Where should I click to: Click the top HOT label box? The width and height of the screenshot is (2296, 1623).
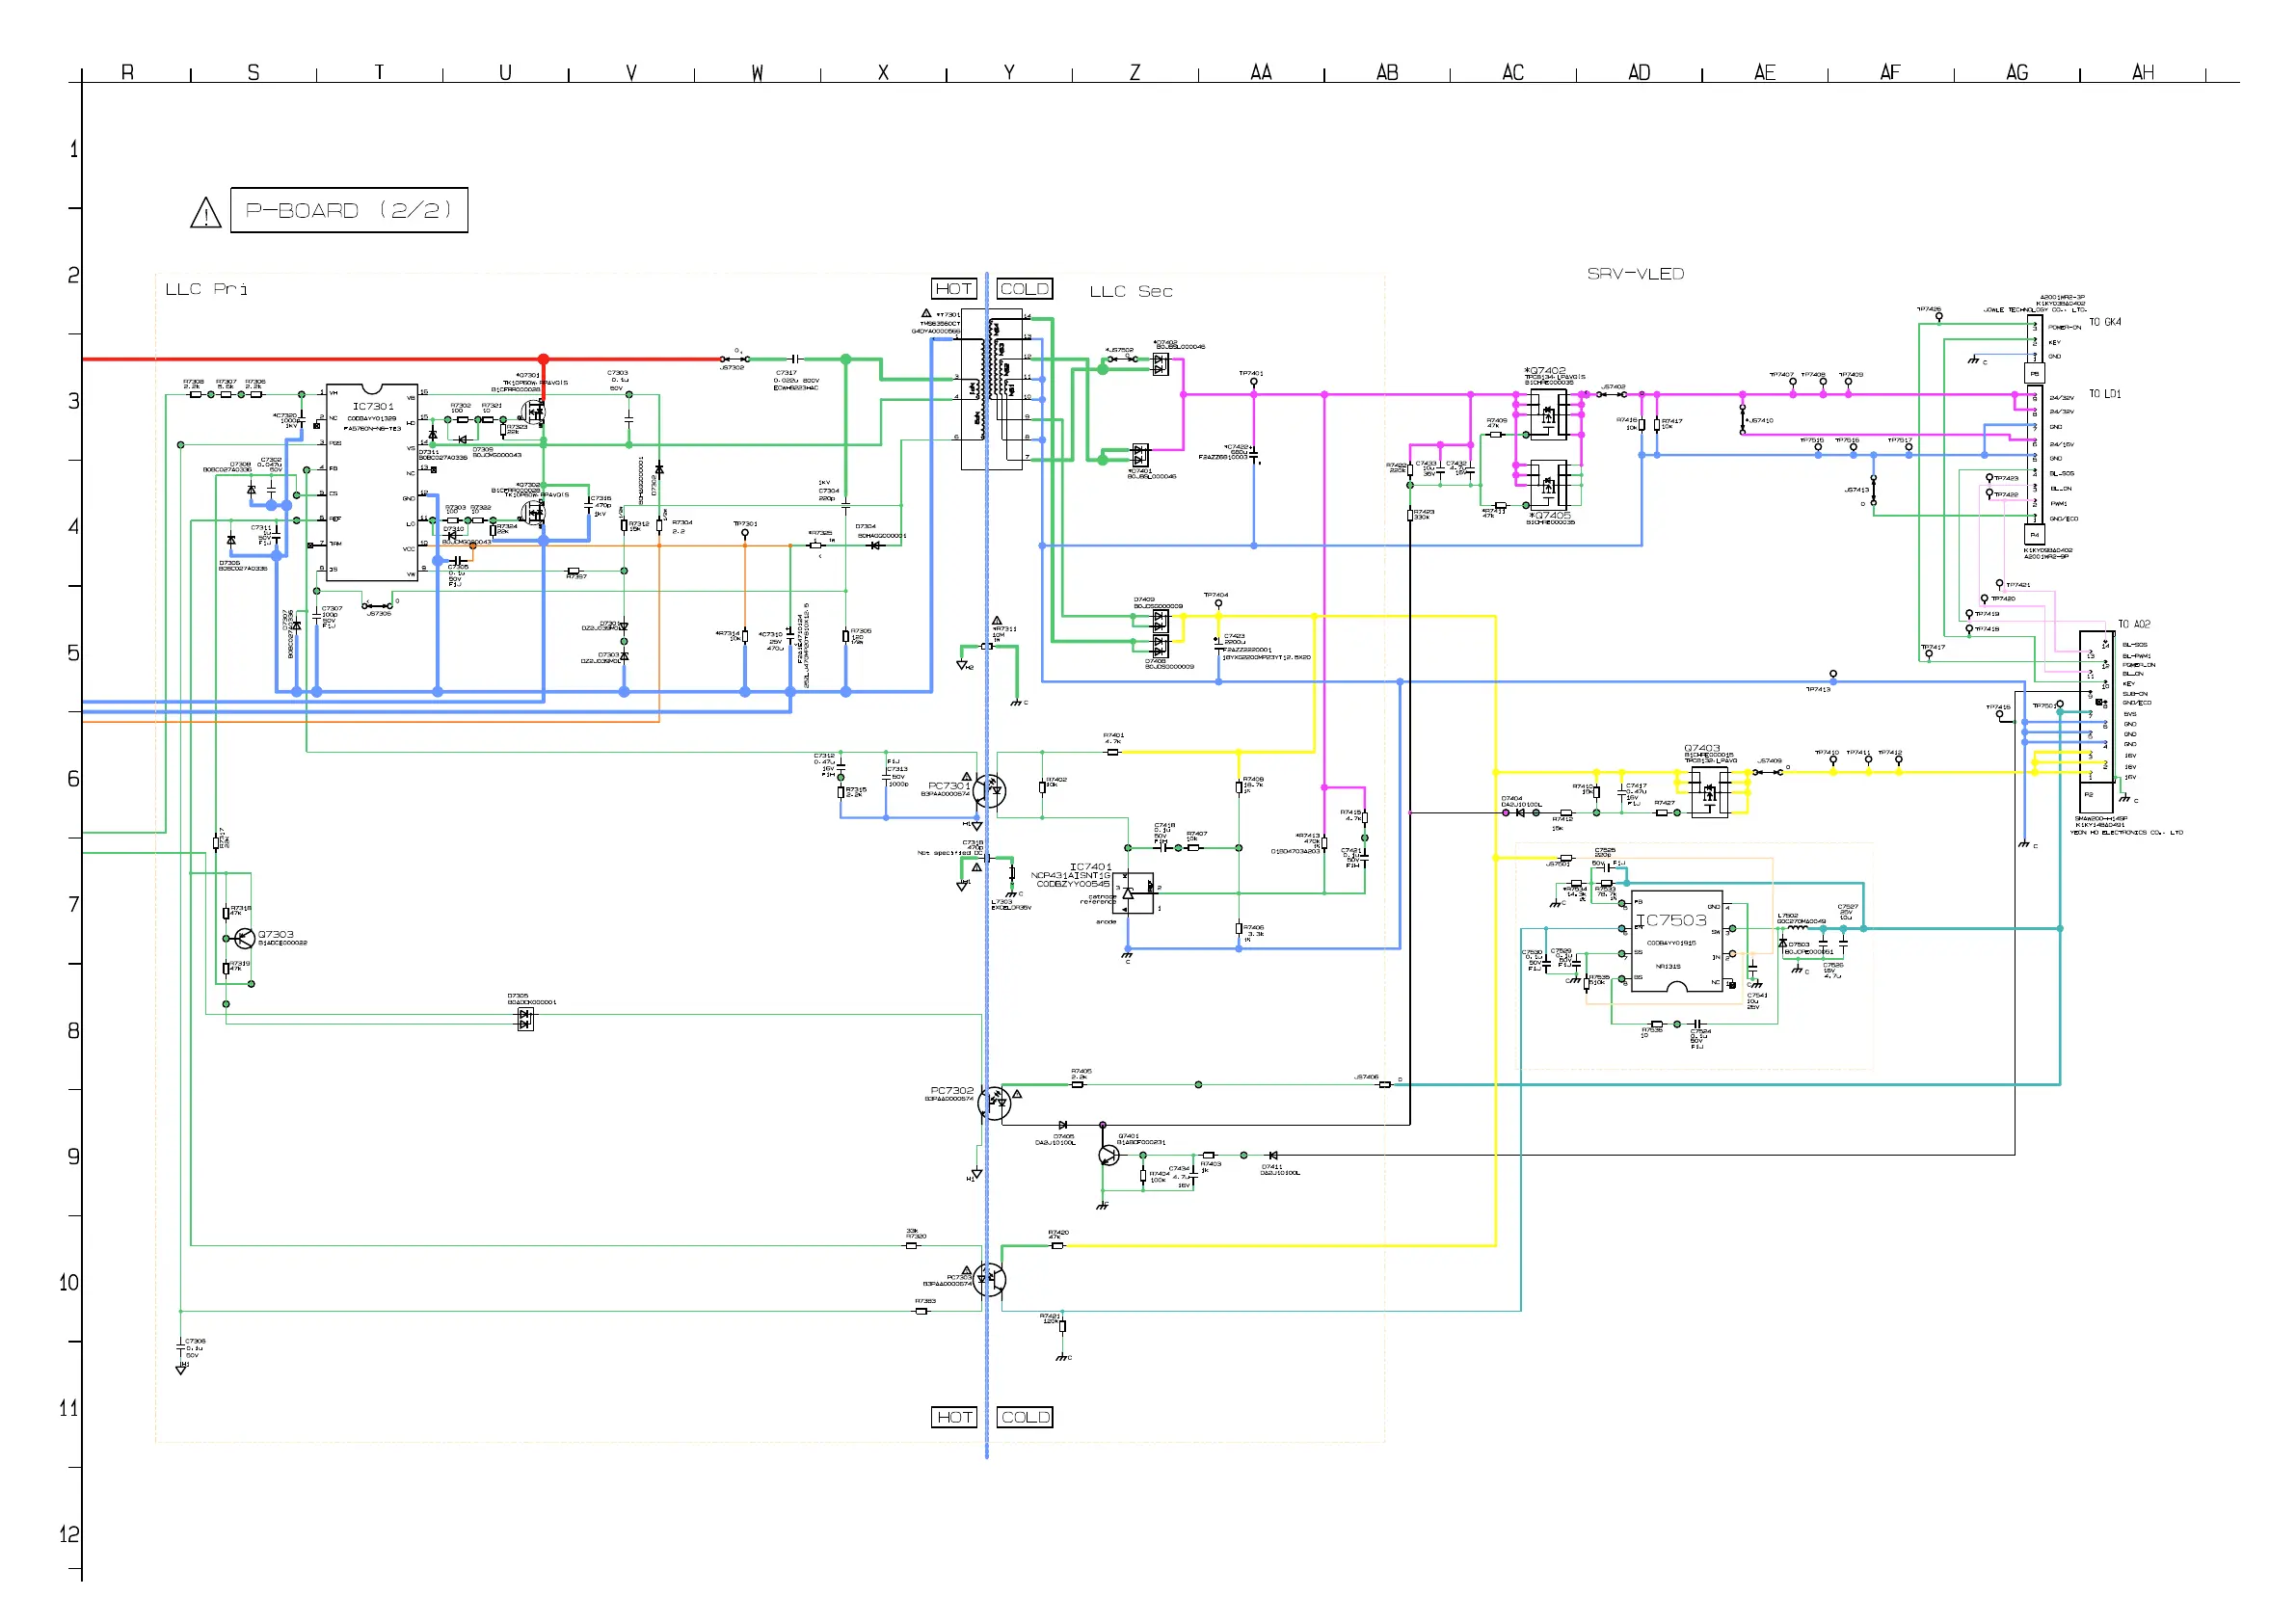point(953,289)
